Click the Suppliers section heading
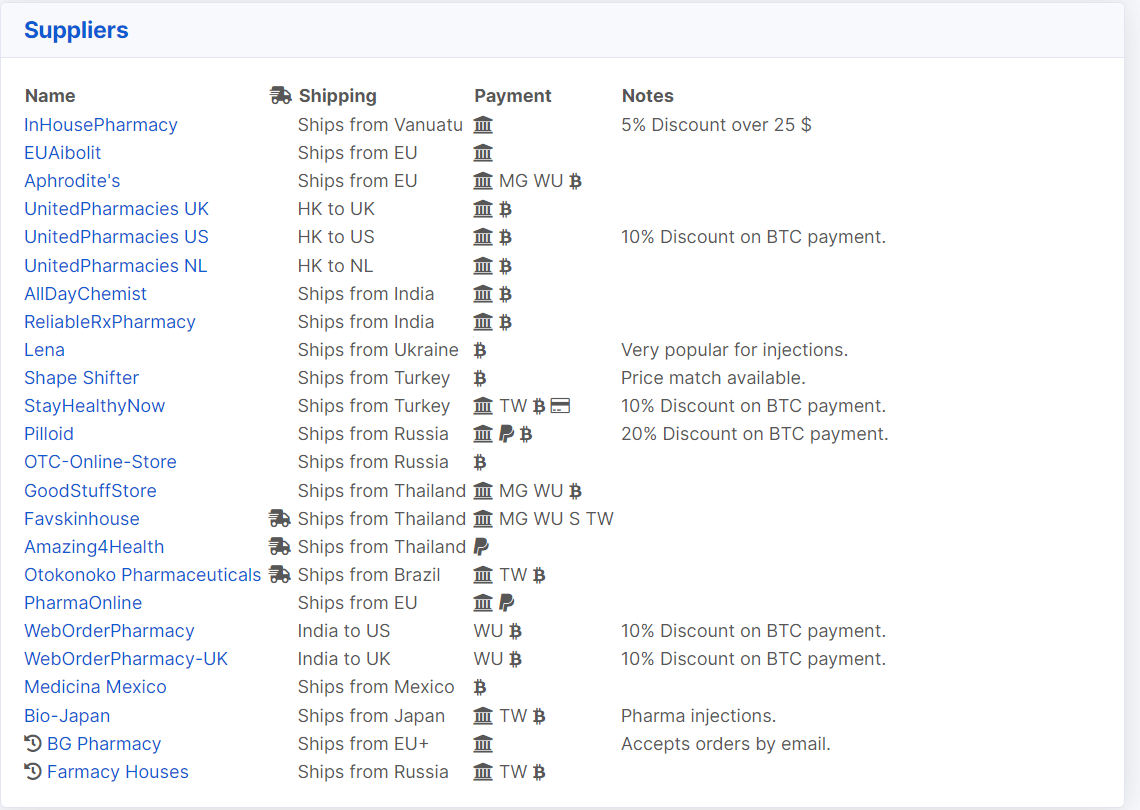The height and width of the screenshot is (810, 1140). (x=76, y=31)
